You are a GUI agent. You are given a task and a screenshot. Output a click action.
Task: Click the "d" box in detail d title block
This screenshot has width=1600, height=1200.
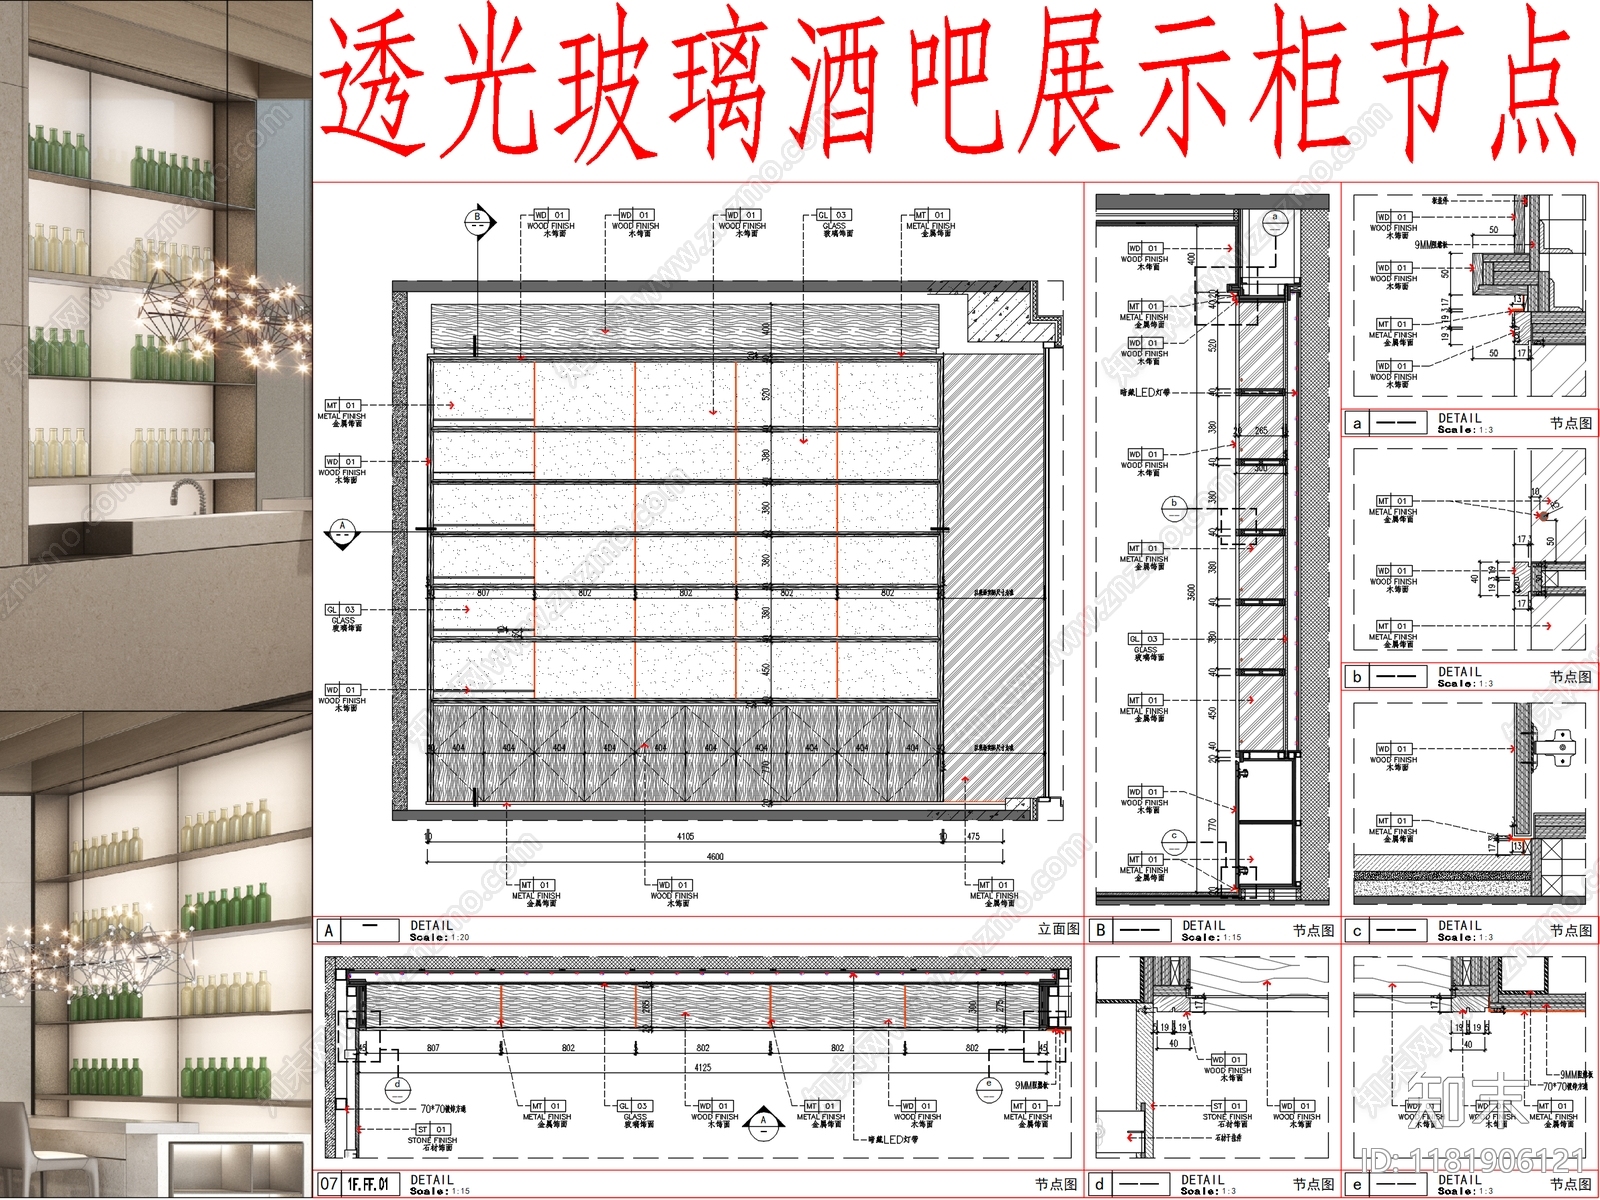pyautogui.click(x=1101, y=1184)
